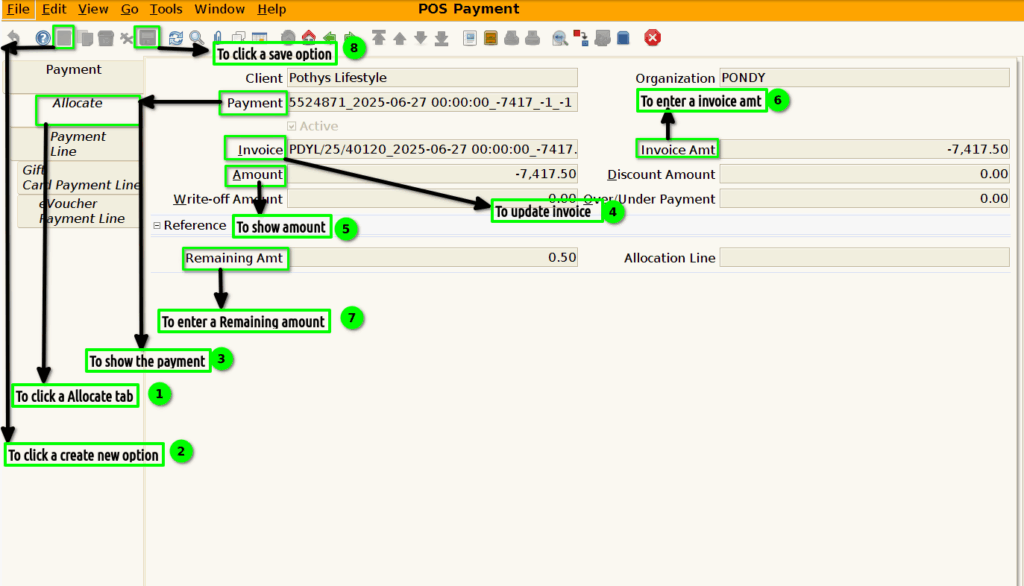The image size is (1024, 586).
Task: Click the Save toolbar icon
Action: tap(148, 38)
